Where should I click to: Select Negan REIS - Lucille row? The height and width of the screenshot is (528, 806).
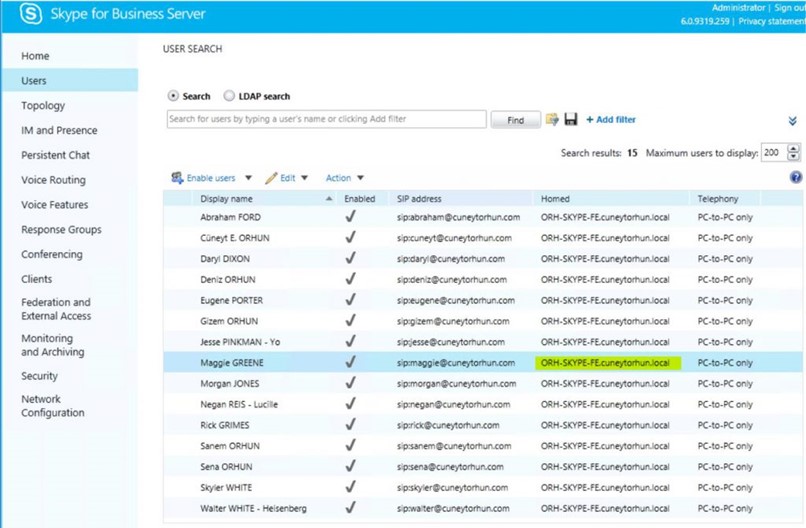(x=483, y=404)
